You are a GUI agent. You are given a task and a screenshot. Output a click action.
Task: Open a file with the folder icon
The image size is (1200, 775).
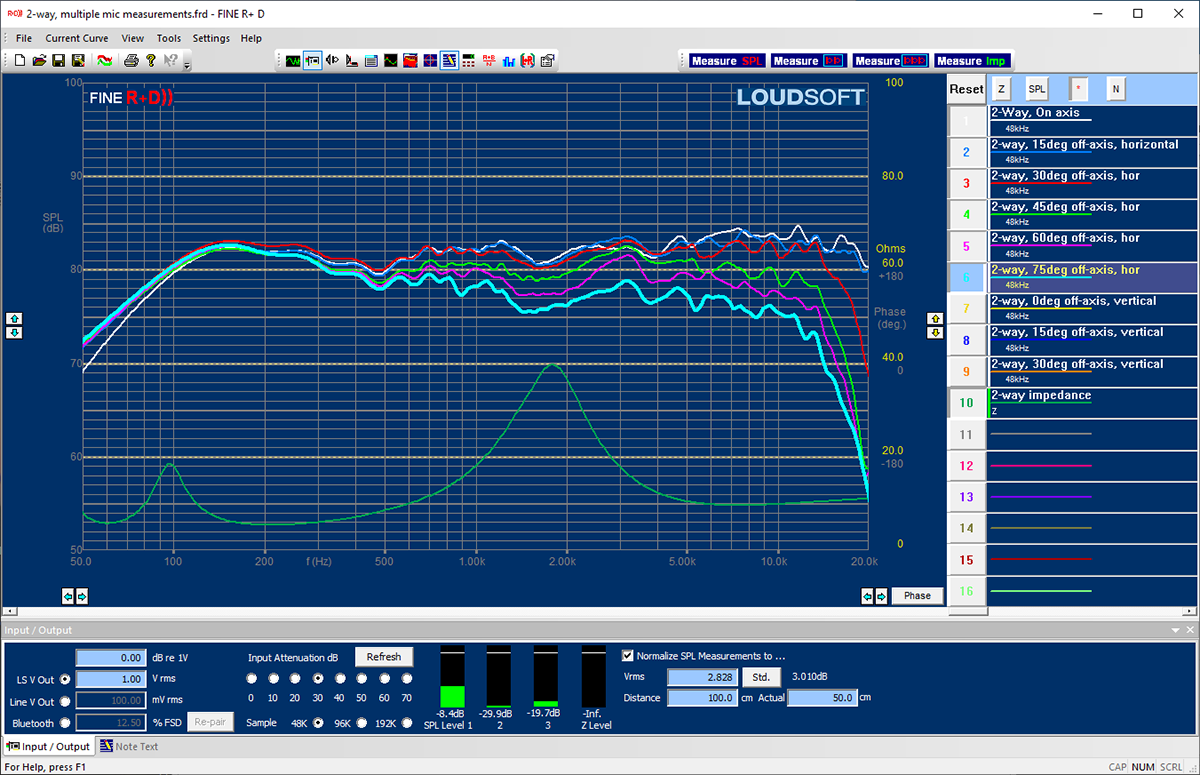40,60
